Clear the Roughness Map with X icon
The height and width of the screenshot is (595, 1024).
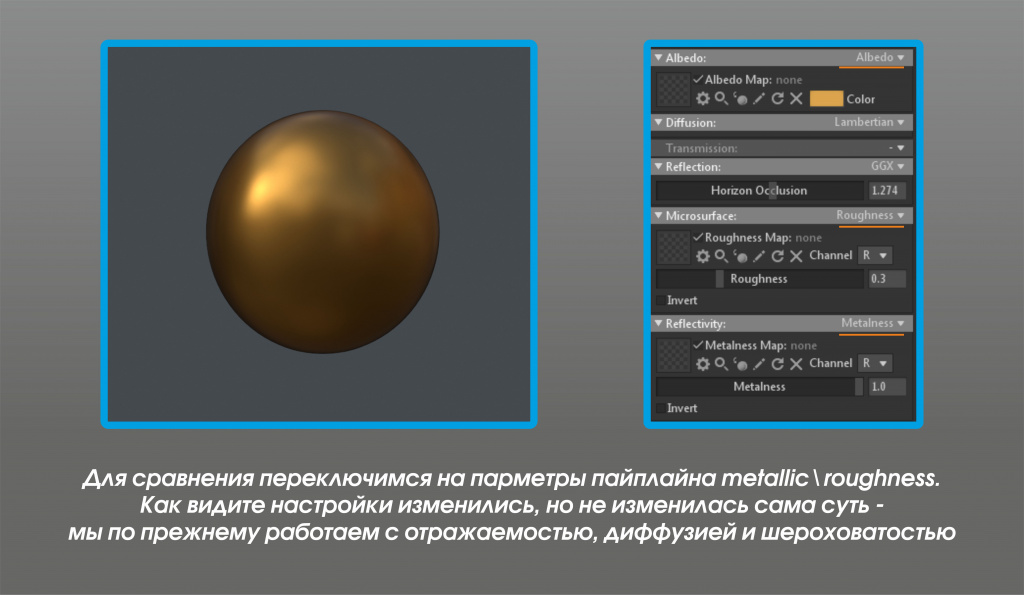(796, 256)
